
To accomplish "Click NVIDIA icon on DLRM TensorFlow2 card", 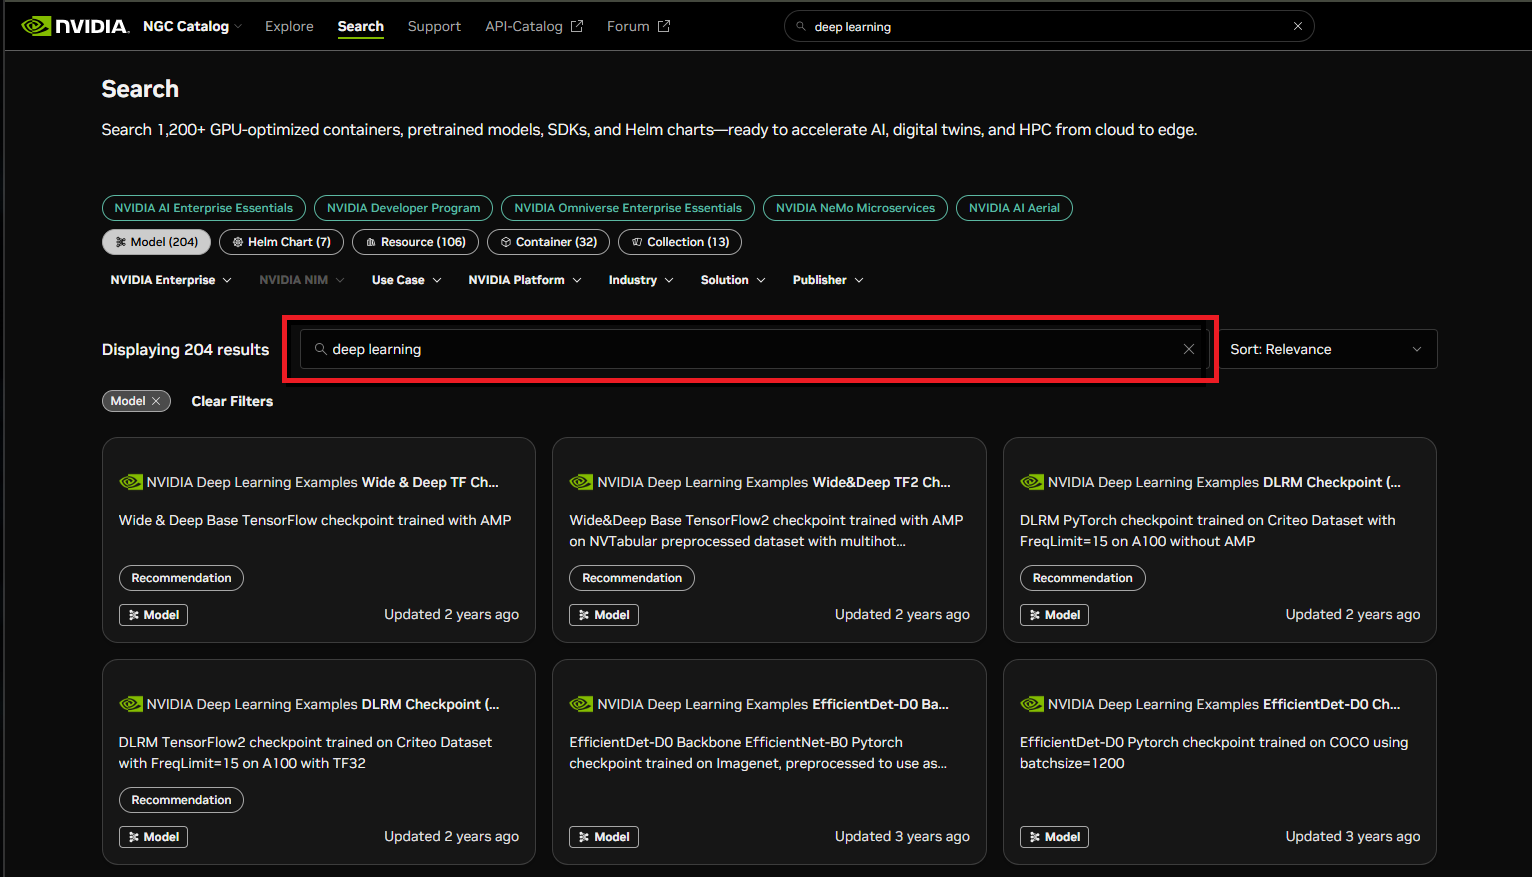I will [131, 704].
